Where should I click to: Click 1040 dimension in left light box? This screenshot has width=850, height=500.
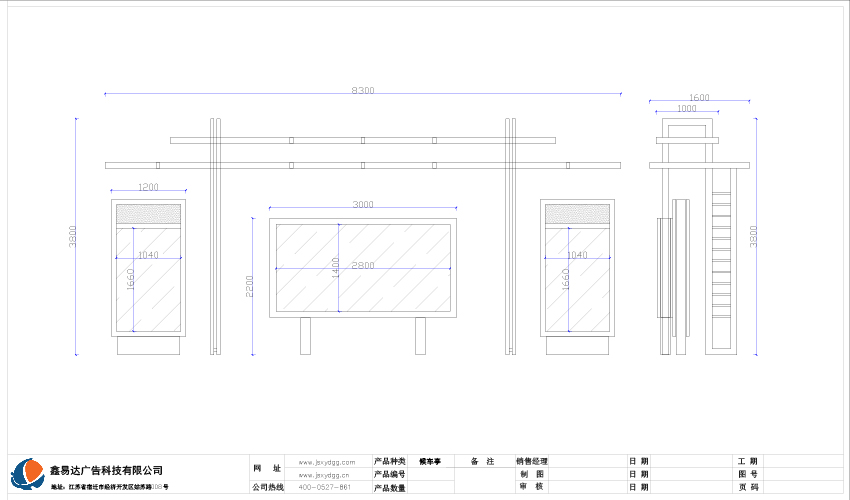[148, 255]
